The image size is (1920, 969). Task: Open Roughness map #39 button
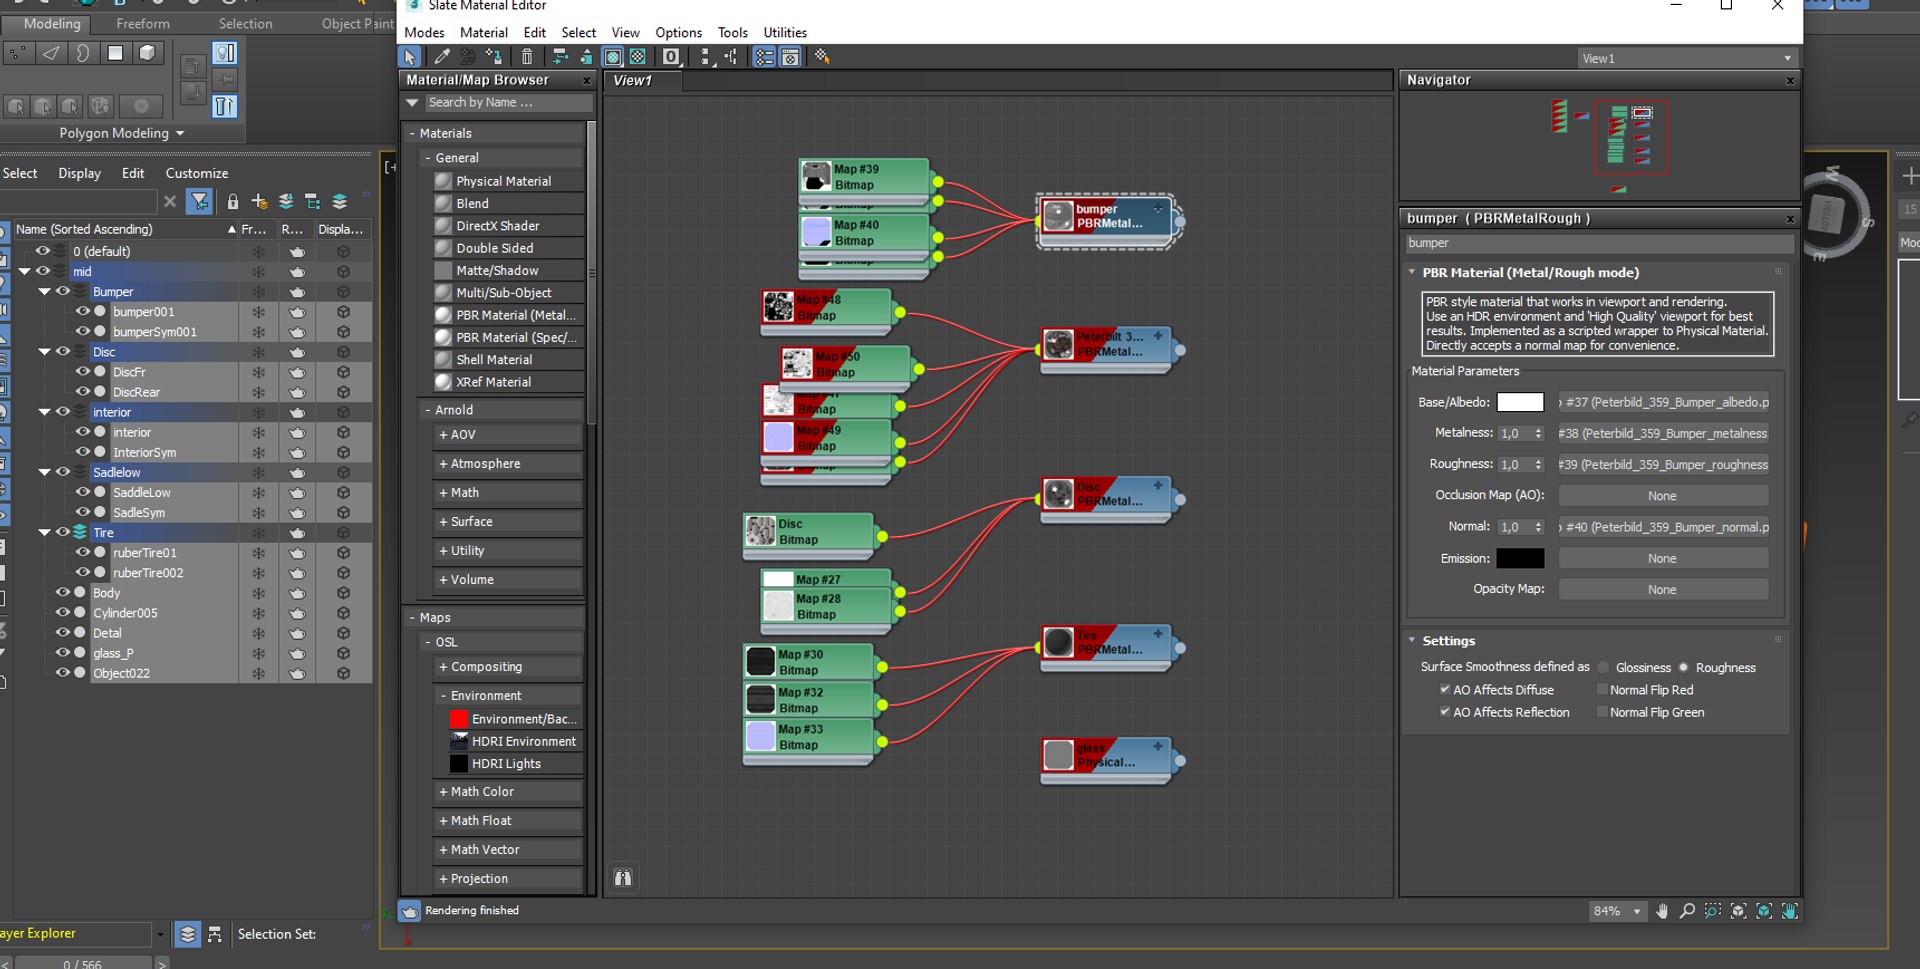[1663, 465]
